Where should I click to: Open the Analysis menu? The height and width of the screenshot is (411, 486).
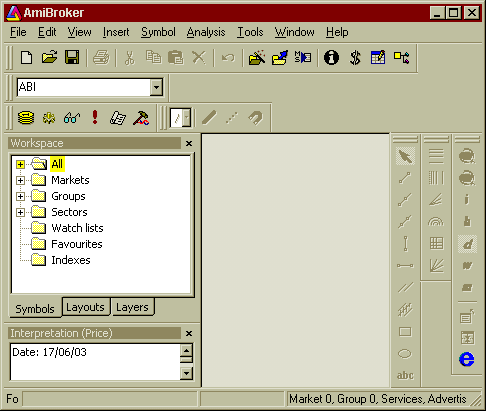[x=206, y=32]
